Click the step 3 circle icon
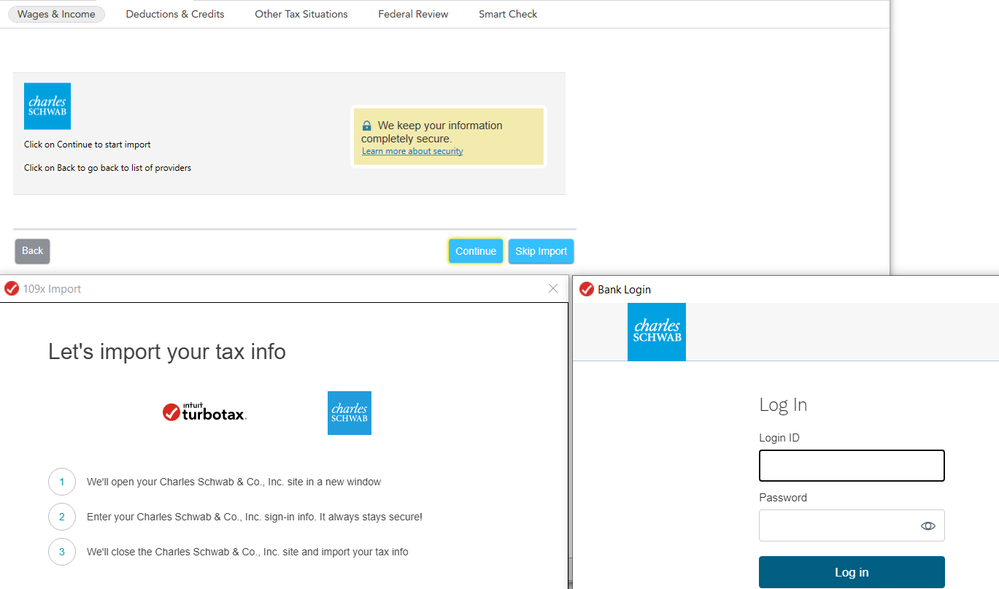This screenshot has height=589, width=999. pos(62,552)
